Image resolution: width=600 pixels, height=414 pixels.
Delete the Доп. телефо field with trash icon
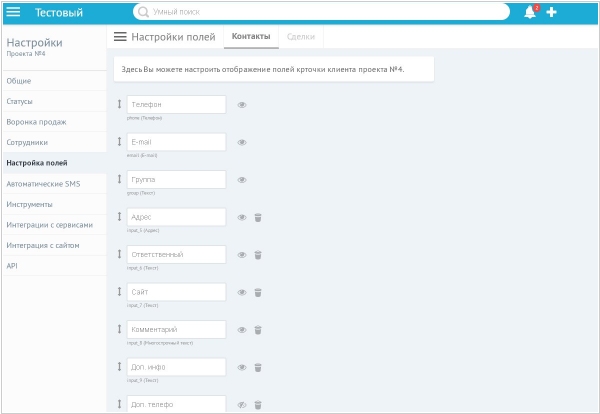coord(258,404)
